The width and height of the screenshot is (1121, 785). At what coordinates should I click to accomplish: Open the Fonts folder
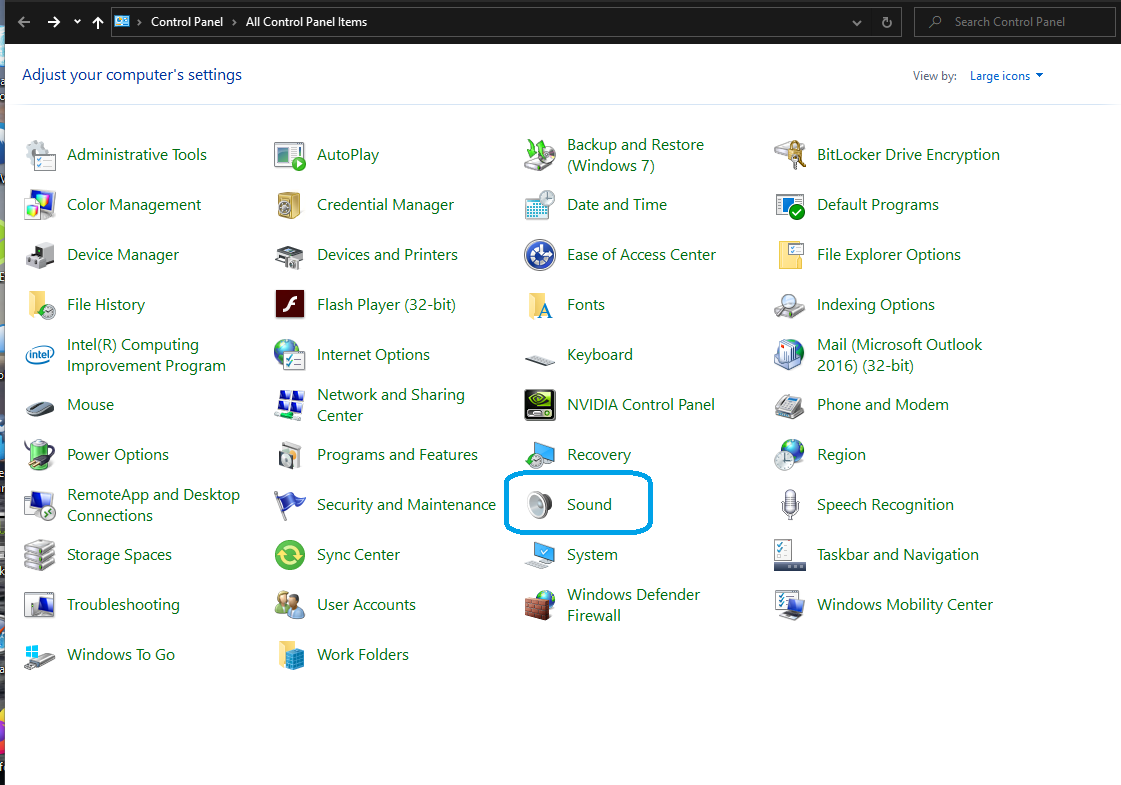pyautogui.click(x=586, y=304)
